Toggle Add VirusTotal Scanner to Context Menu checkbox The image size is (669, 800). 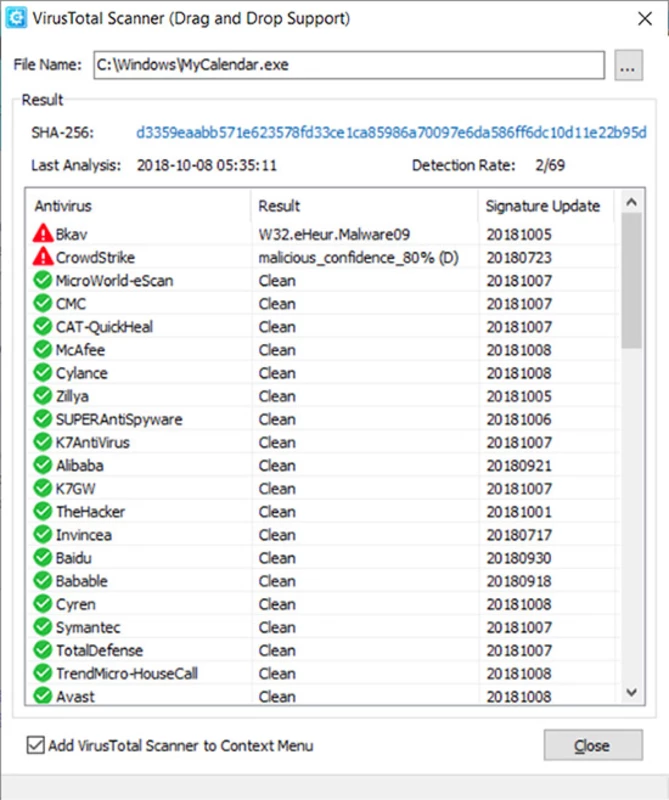(x=35, y=745)
